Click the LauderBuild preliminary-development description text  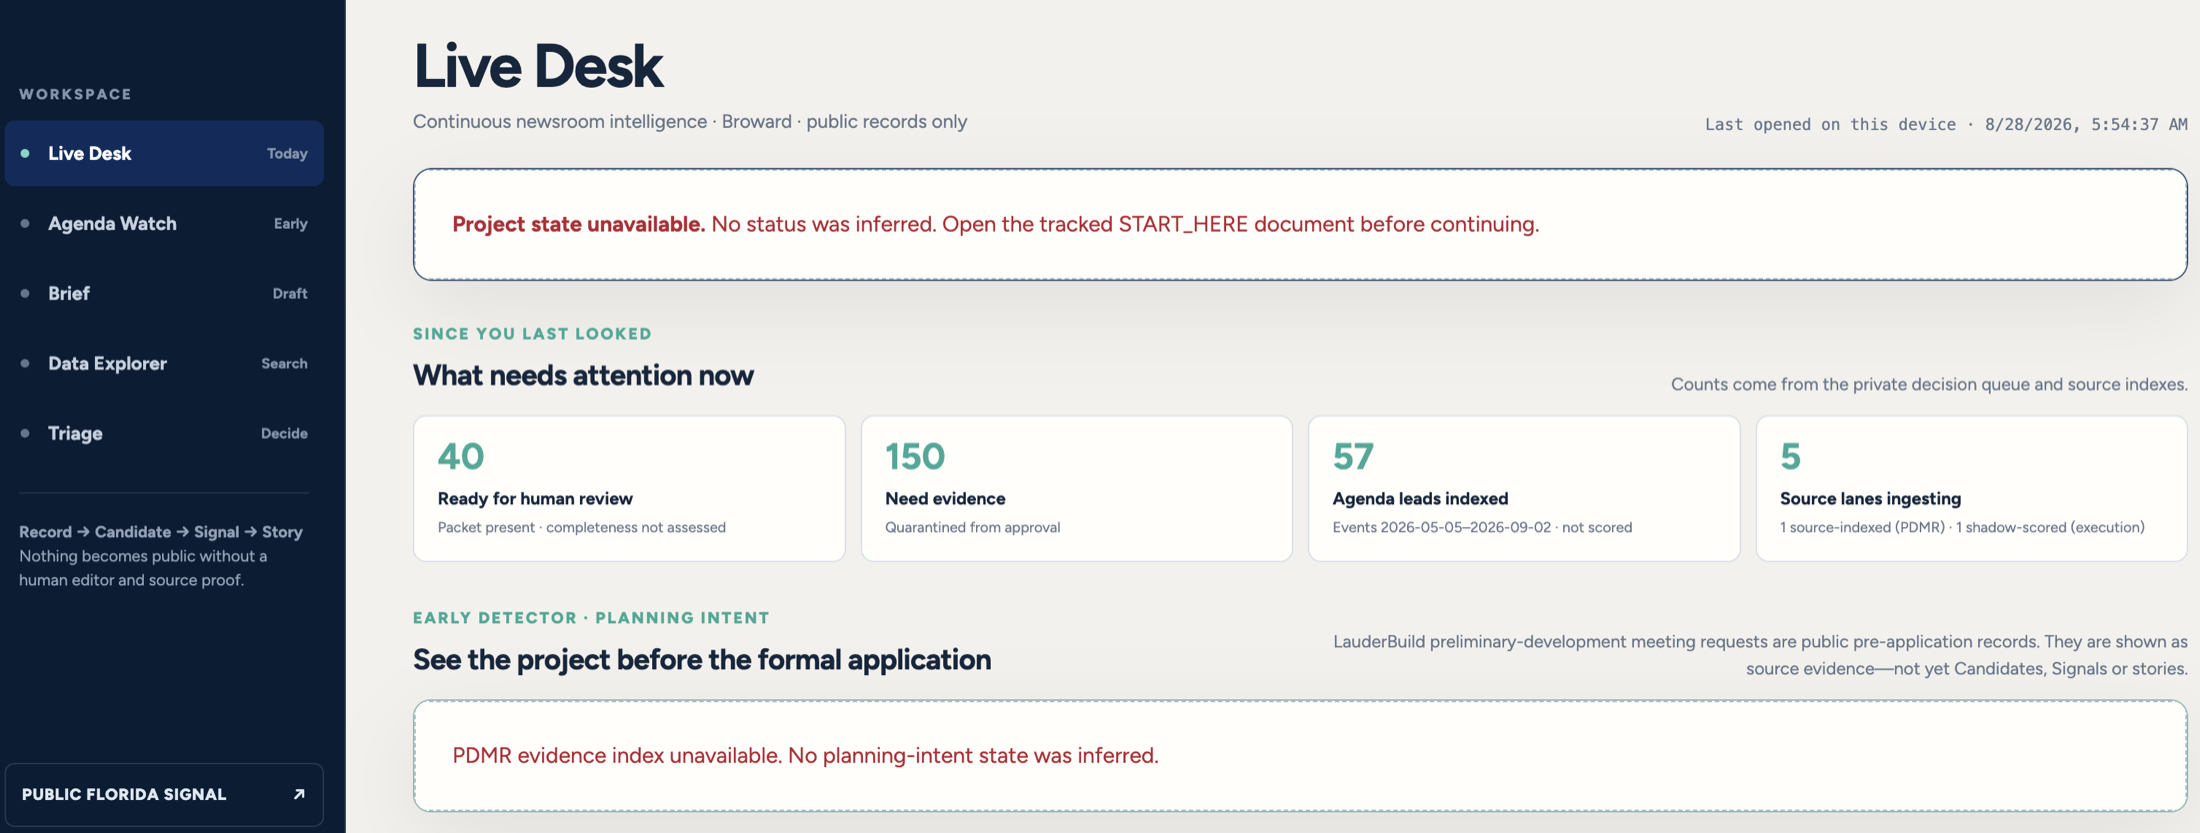(1760, 655)
